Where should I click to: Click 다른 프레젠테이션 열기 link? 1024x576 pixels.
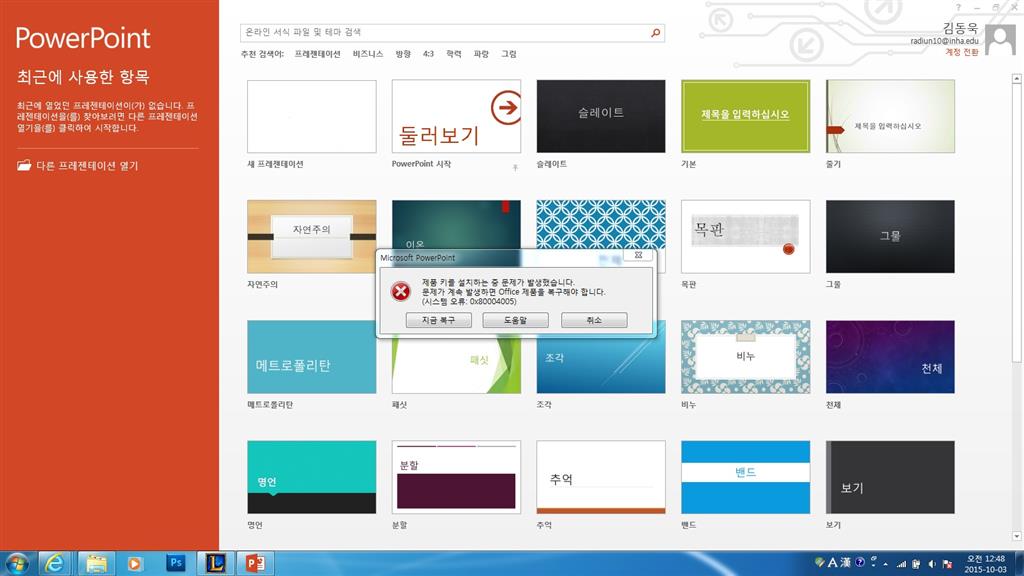(87, 166)
